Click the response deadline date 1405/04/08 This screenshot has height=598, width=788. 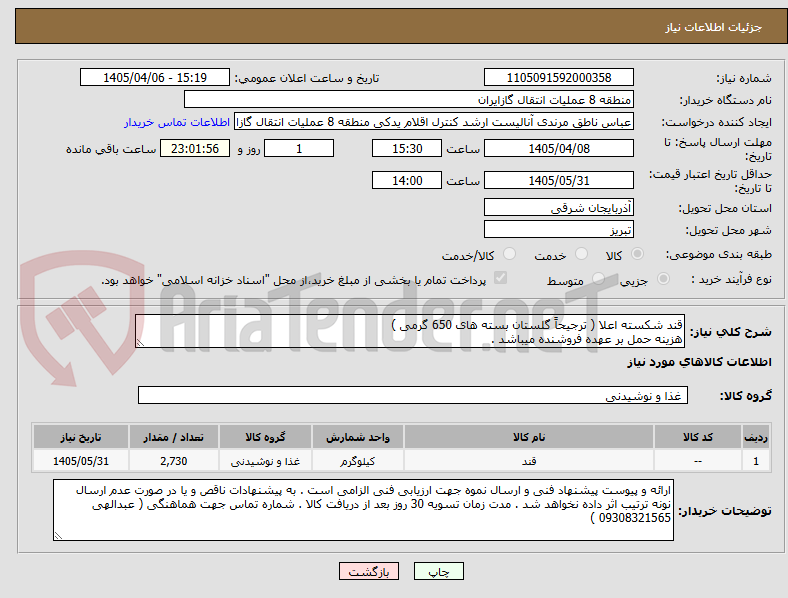click(x=559, y=148)
